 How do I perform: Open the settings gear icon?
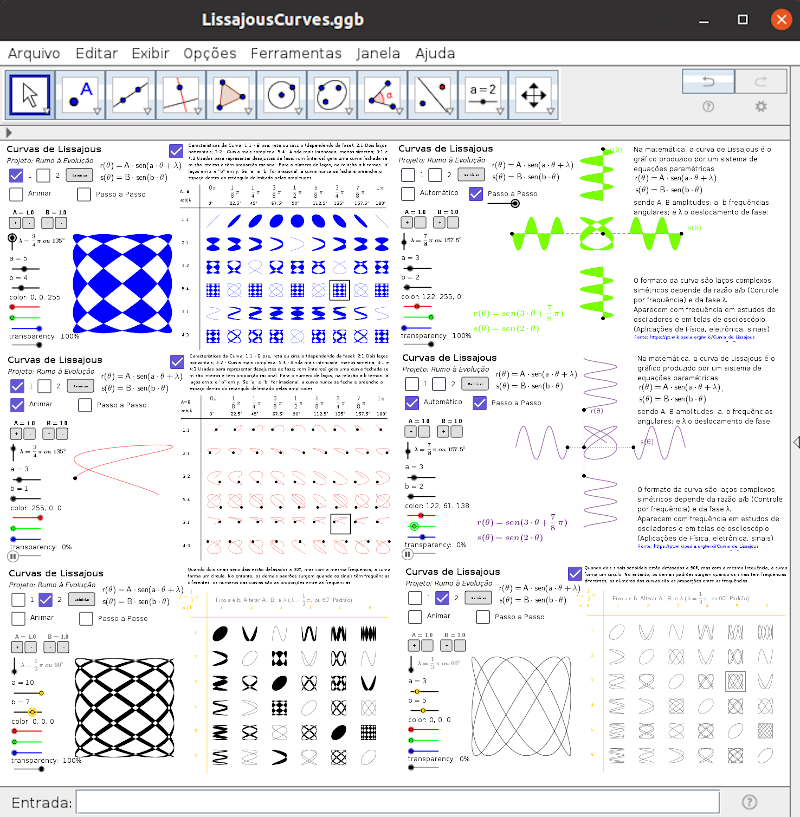pos(761,107)
